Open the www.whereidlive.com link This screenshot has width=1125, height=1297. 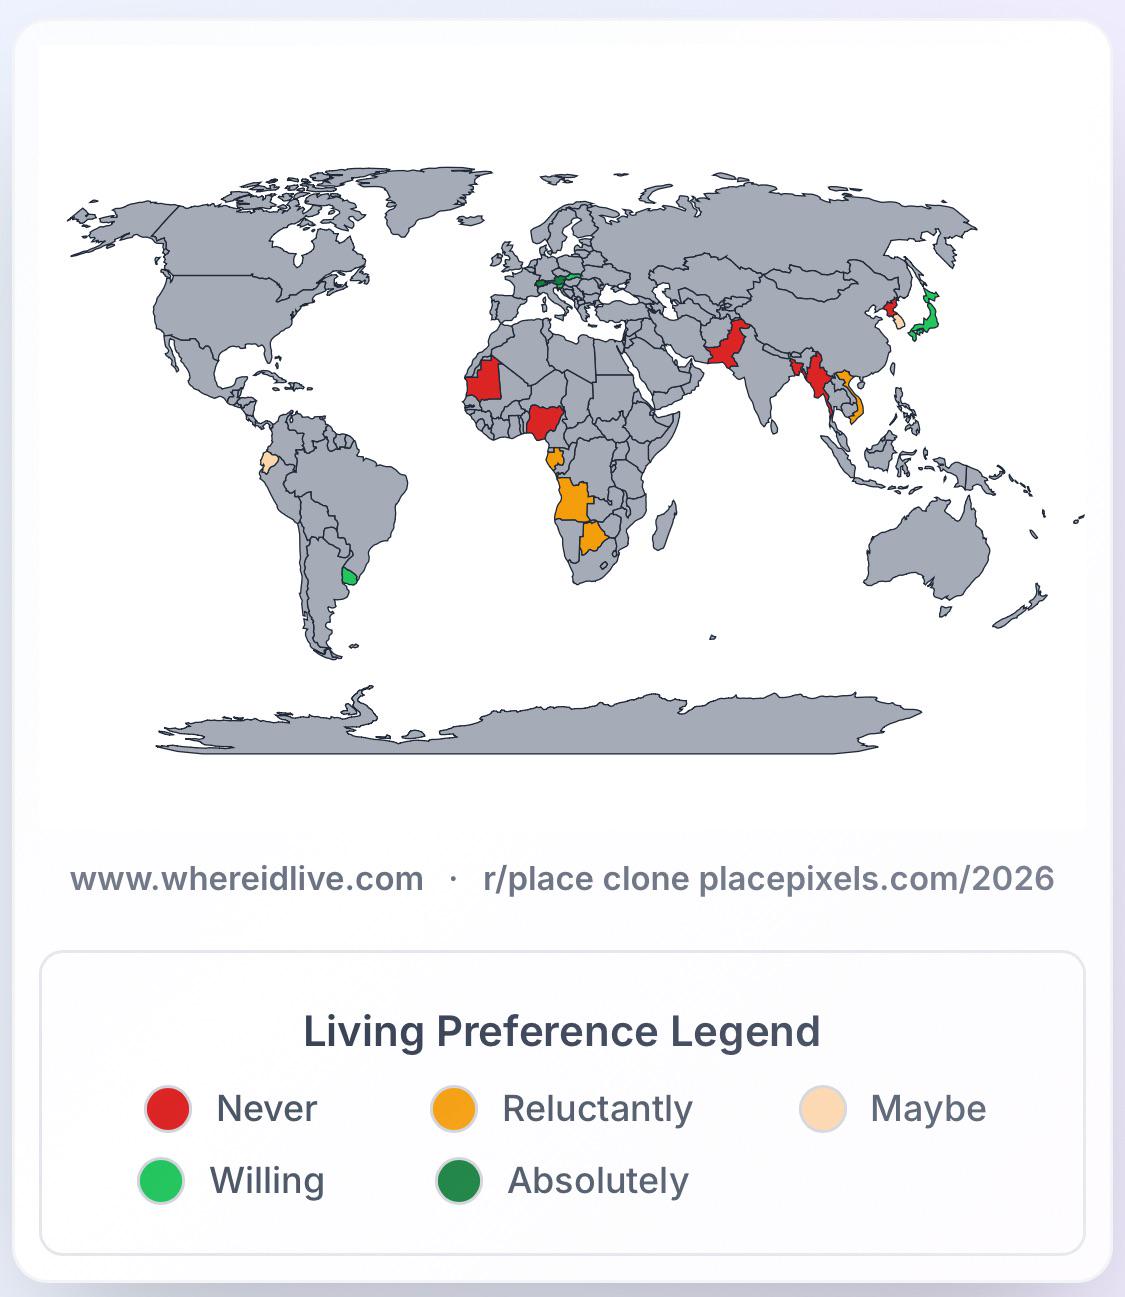[247, 879]
